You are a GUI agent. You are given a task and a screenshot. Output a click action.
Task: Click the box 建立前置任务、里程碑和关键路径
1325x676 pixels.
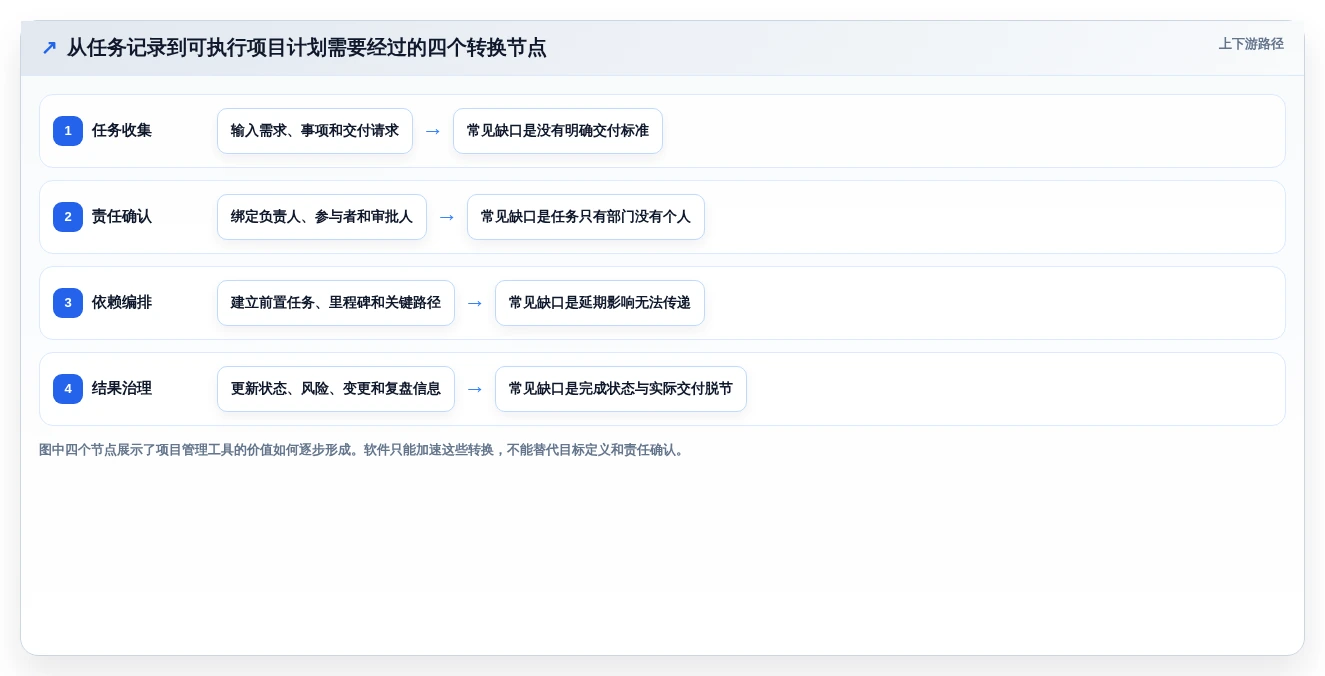[336, 303]
